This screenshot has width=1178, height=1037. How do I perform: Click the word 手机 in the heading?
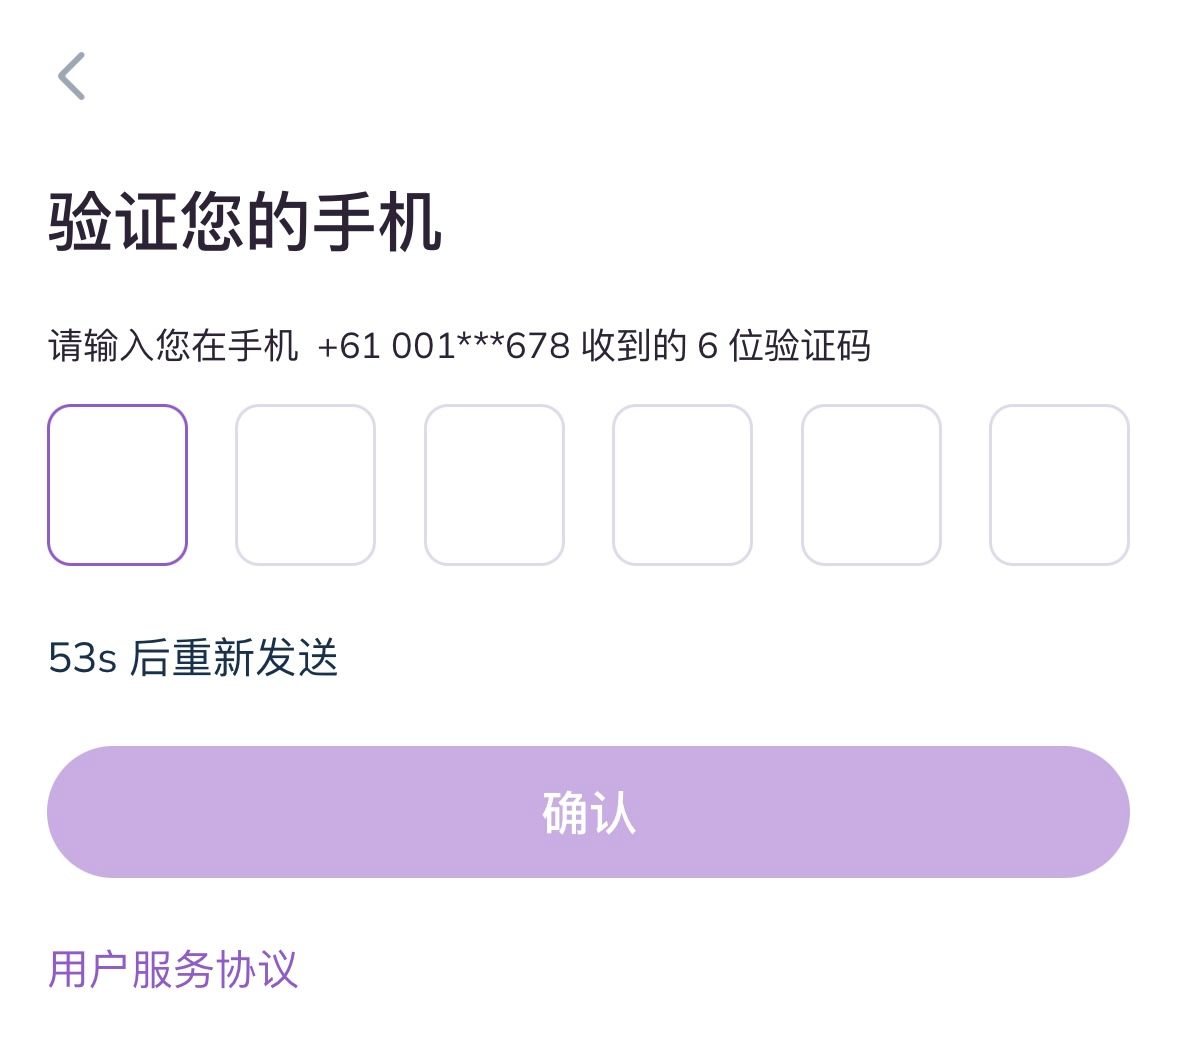pyautogui.click(x=377, y=222)
